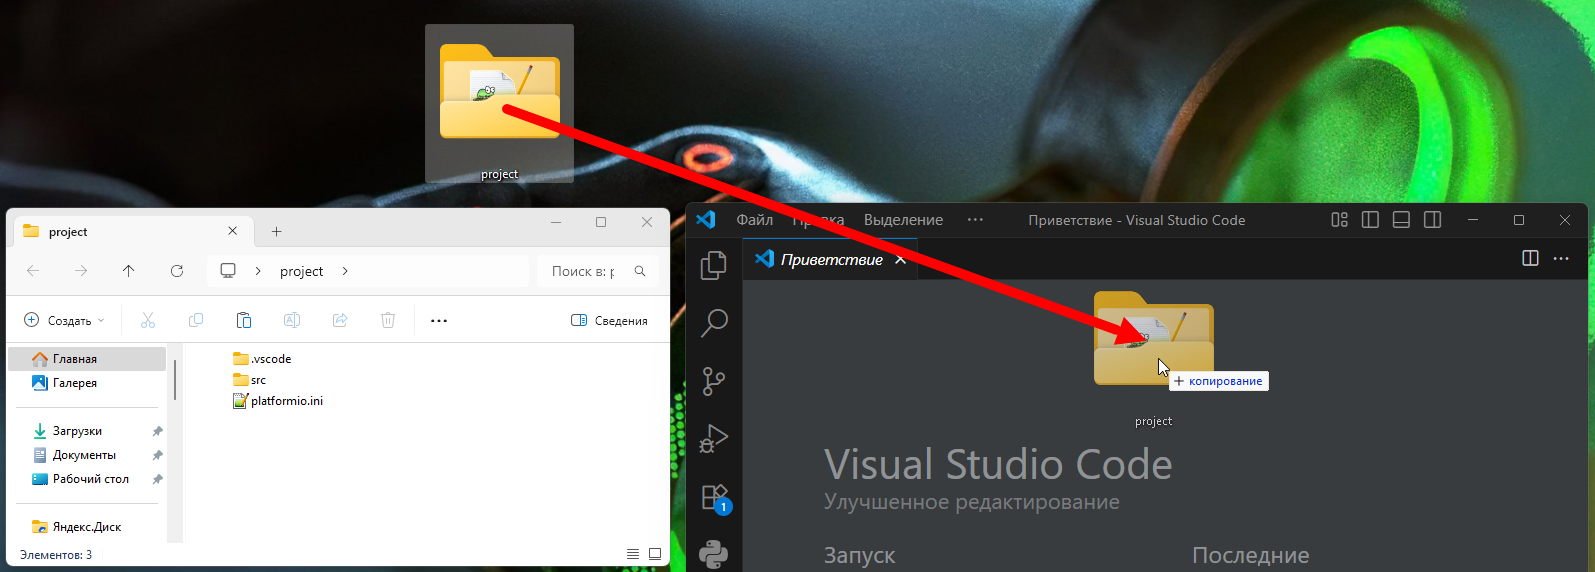Open Яндекс.Диск in Explorer navigation pane
This screenshot has width=1595, height=572.
click(87, 527)
